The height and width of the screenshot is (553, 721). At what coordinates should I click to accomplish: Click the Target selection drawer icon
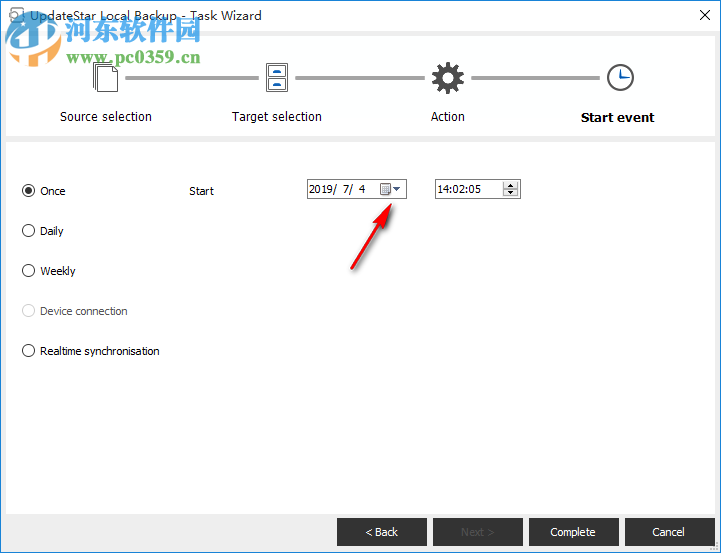tap(277, 77)
